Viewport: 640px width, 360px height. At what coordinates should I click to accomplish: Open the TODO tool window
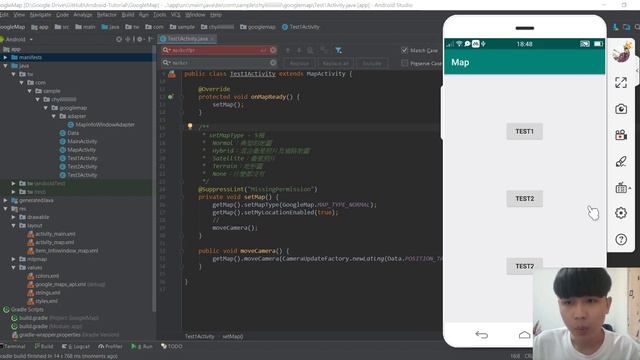pos(172,346)
